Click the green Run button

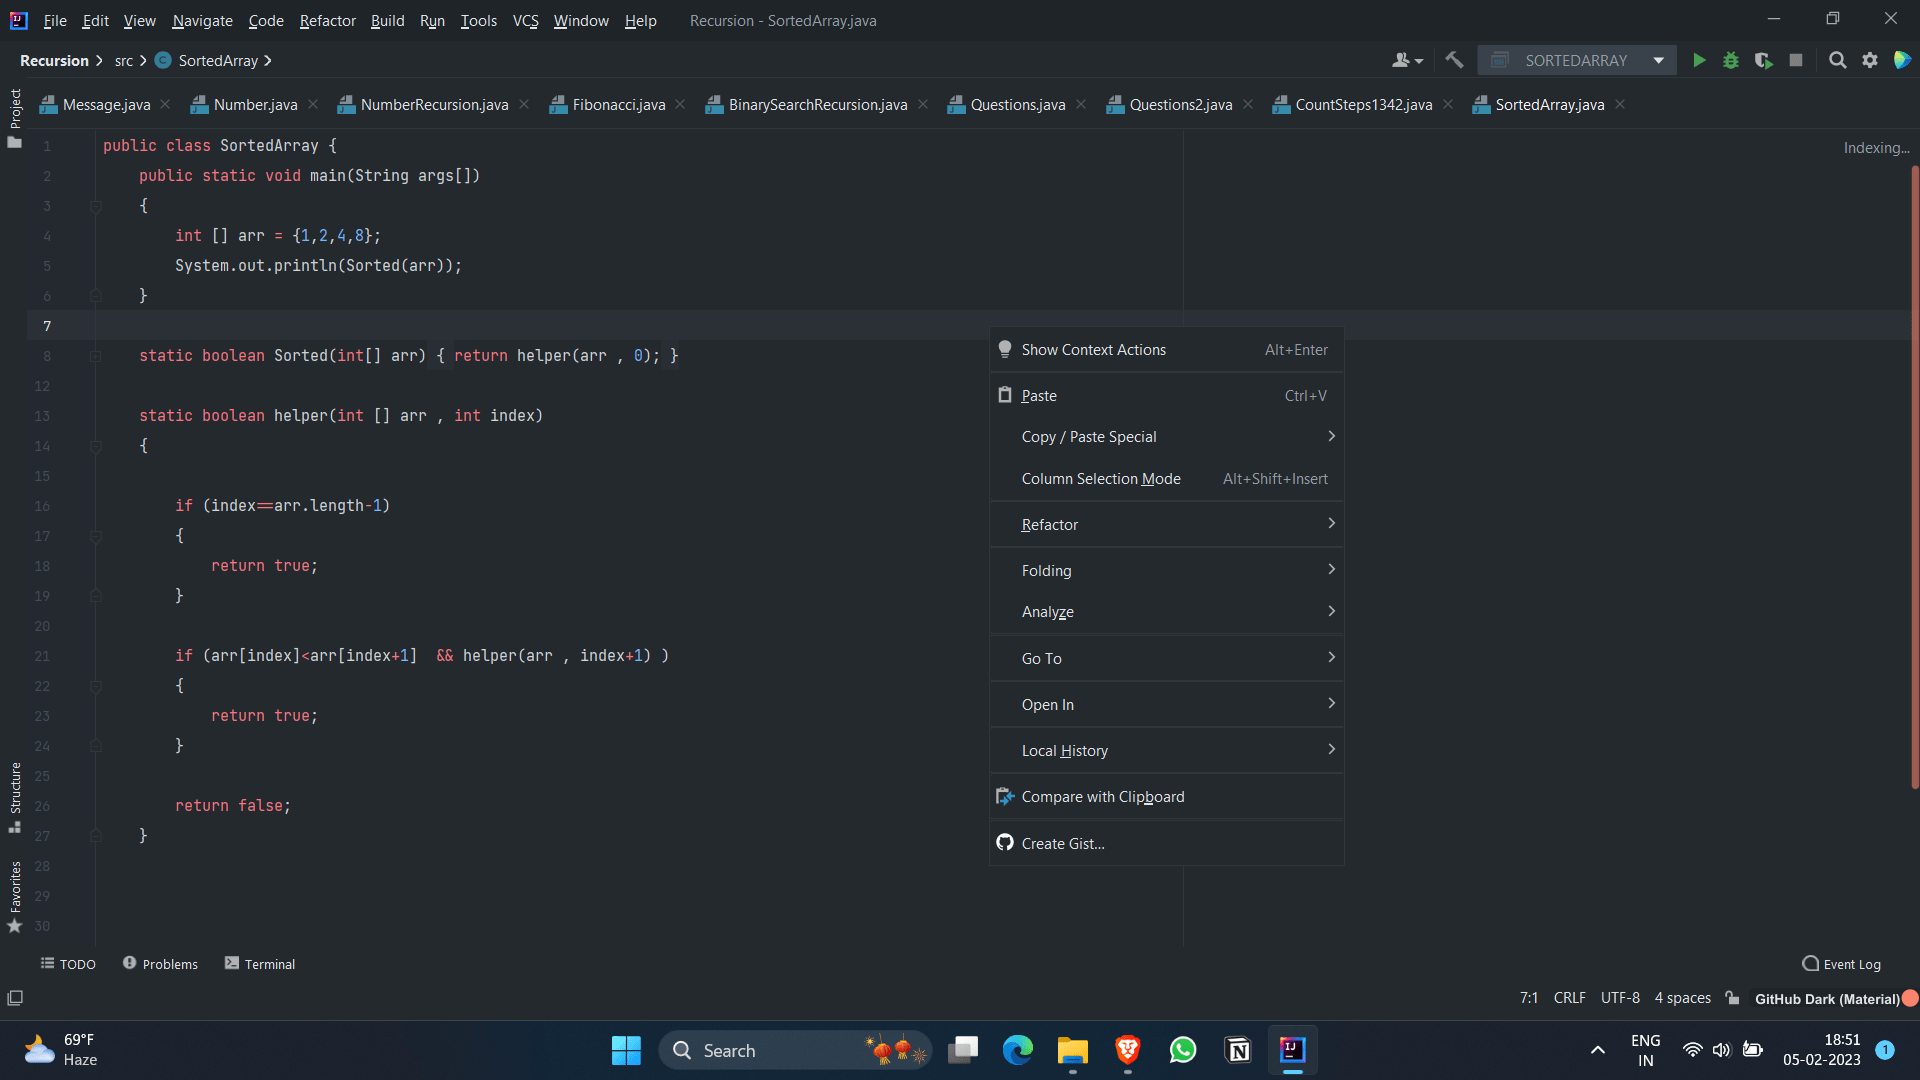pyautogui.click(x=1698, y=61)
